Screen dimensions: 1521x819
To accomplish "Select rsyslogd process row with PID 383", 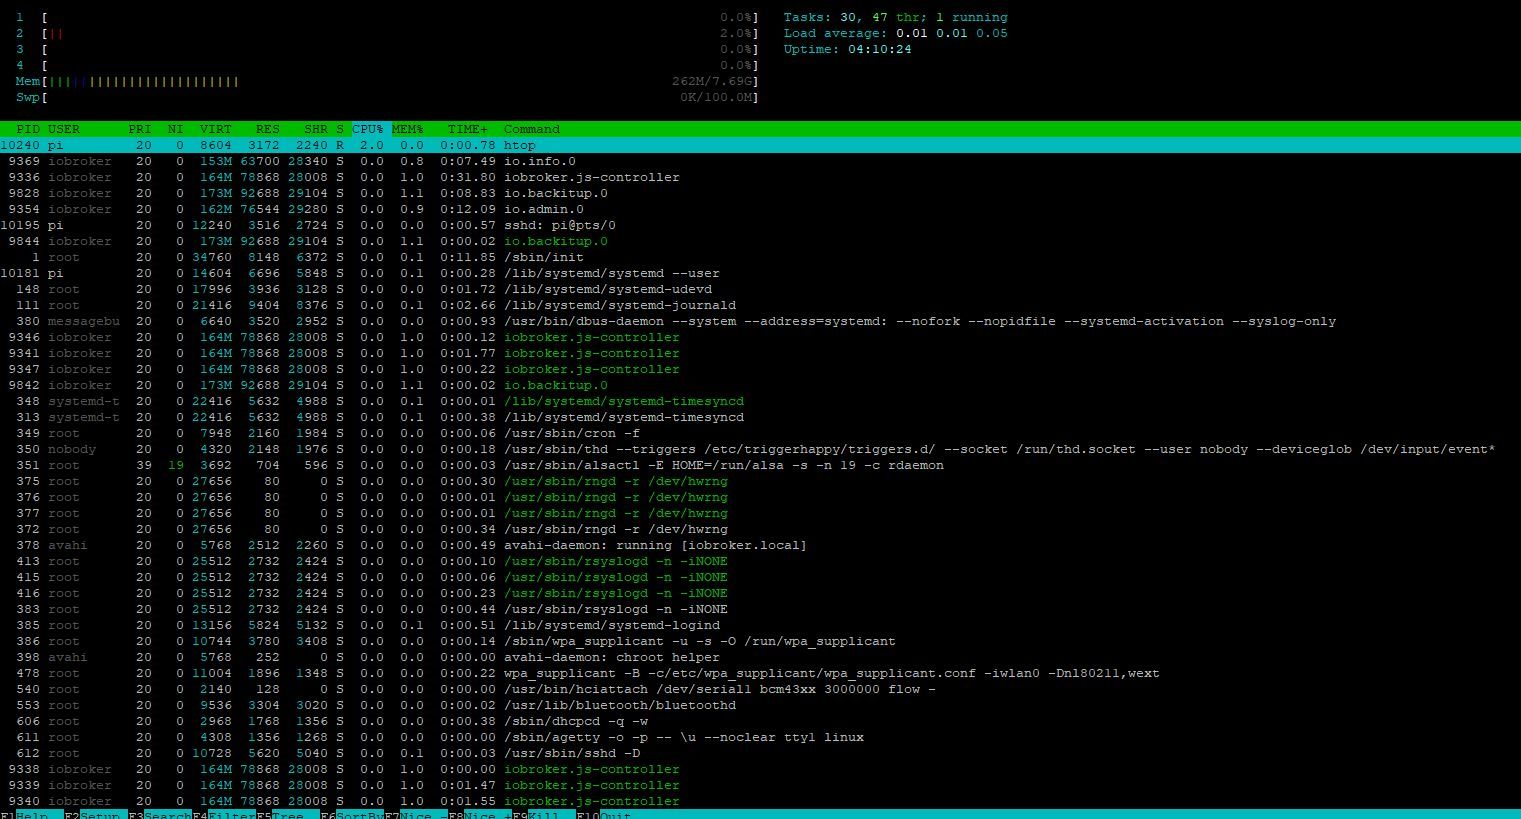I will click(760, 609).
